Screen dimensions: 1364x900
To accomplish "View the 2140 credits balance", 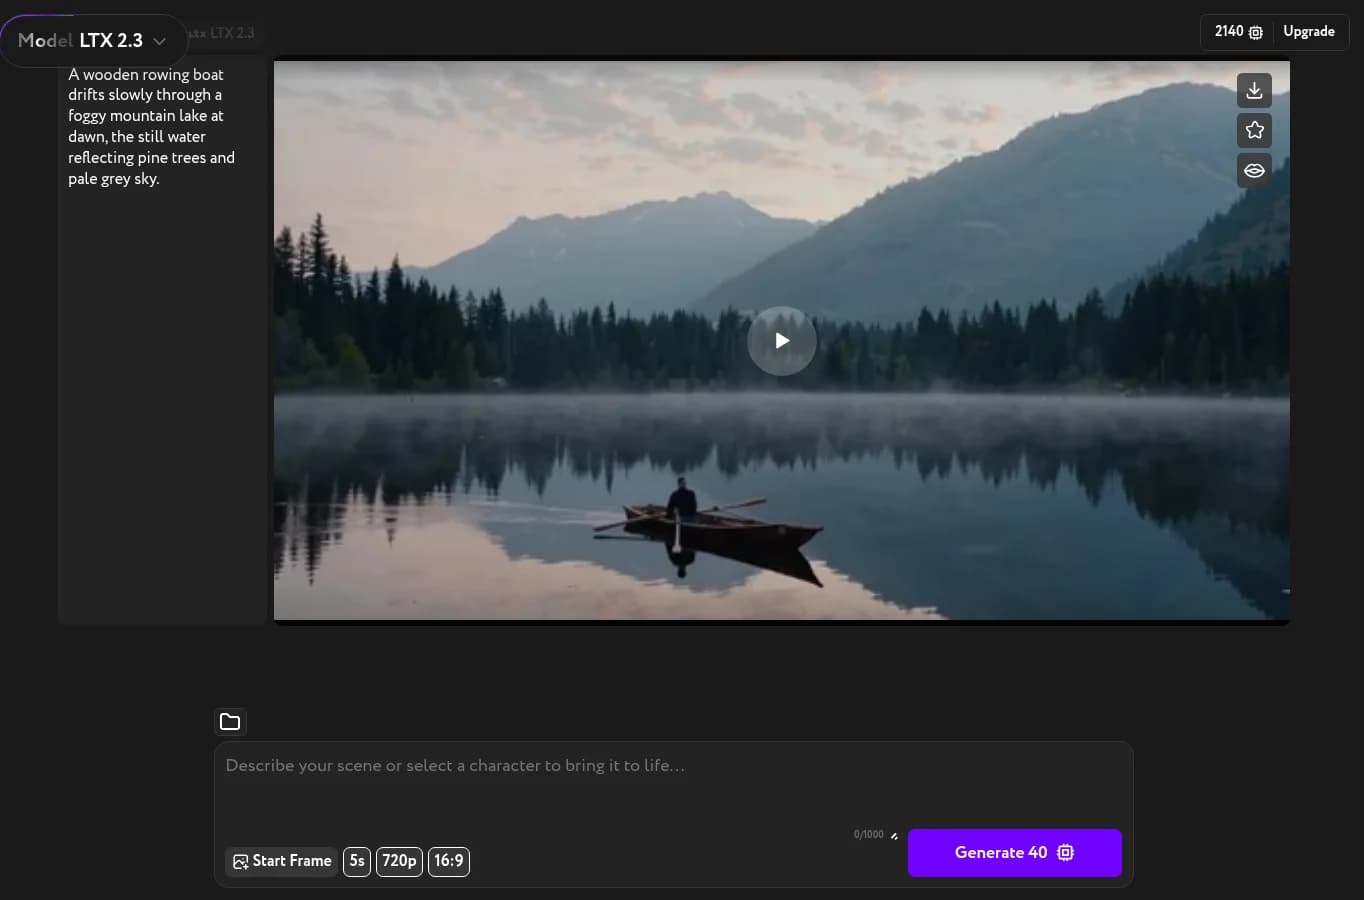I will pyautogui.click(x=1229, y=32).
